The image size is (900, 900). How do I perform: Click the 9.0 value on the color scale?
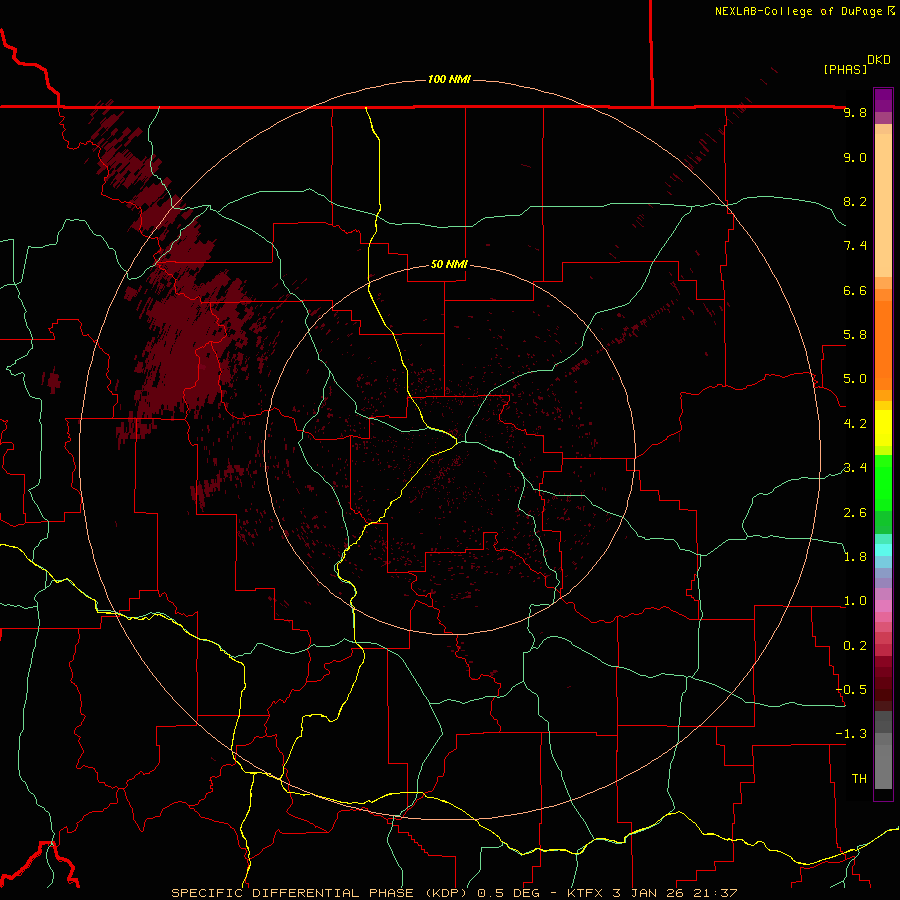(855, 157)
